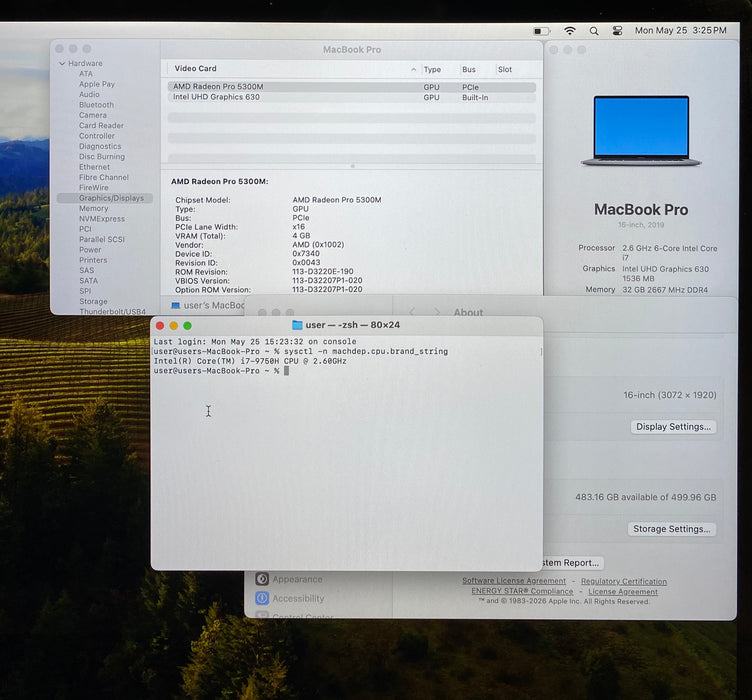Image resolution: width=752 pixels, height=700 pixels.
Task: Select Disc Burning in the sidebar
Action: [x=102, y=157]
